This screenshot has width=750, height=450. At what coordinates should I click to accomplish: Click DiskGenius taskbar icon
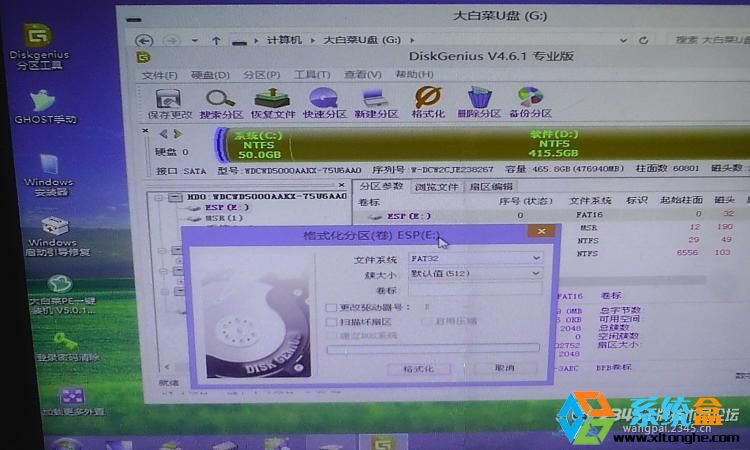click(x=383, y=443)
